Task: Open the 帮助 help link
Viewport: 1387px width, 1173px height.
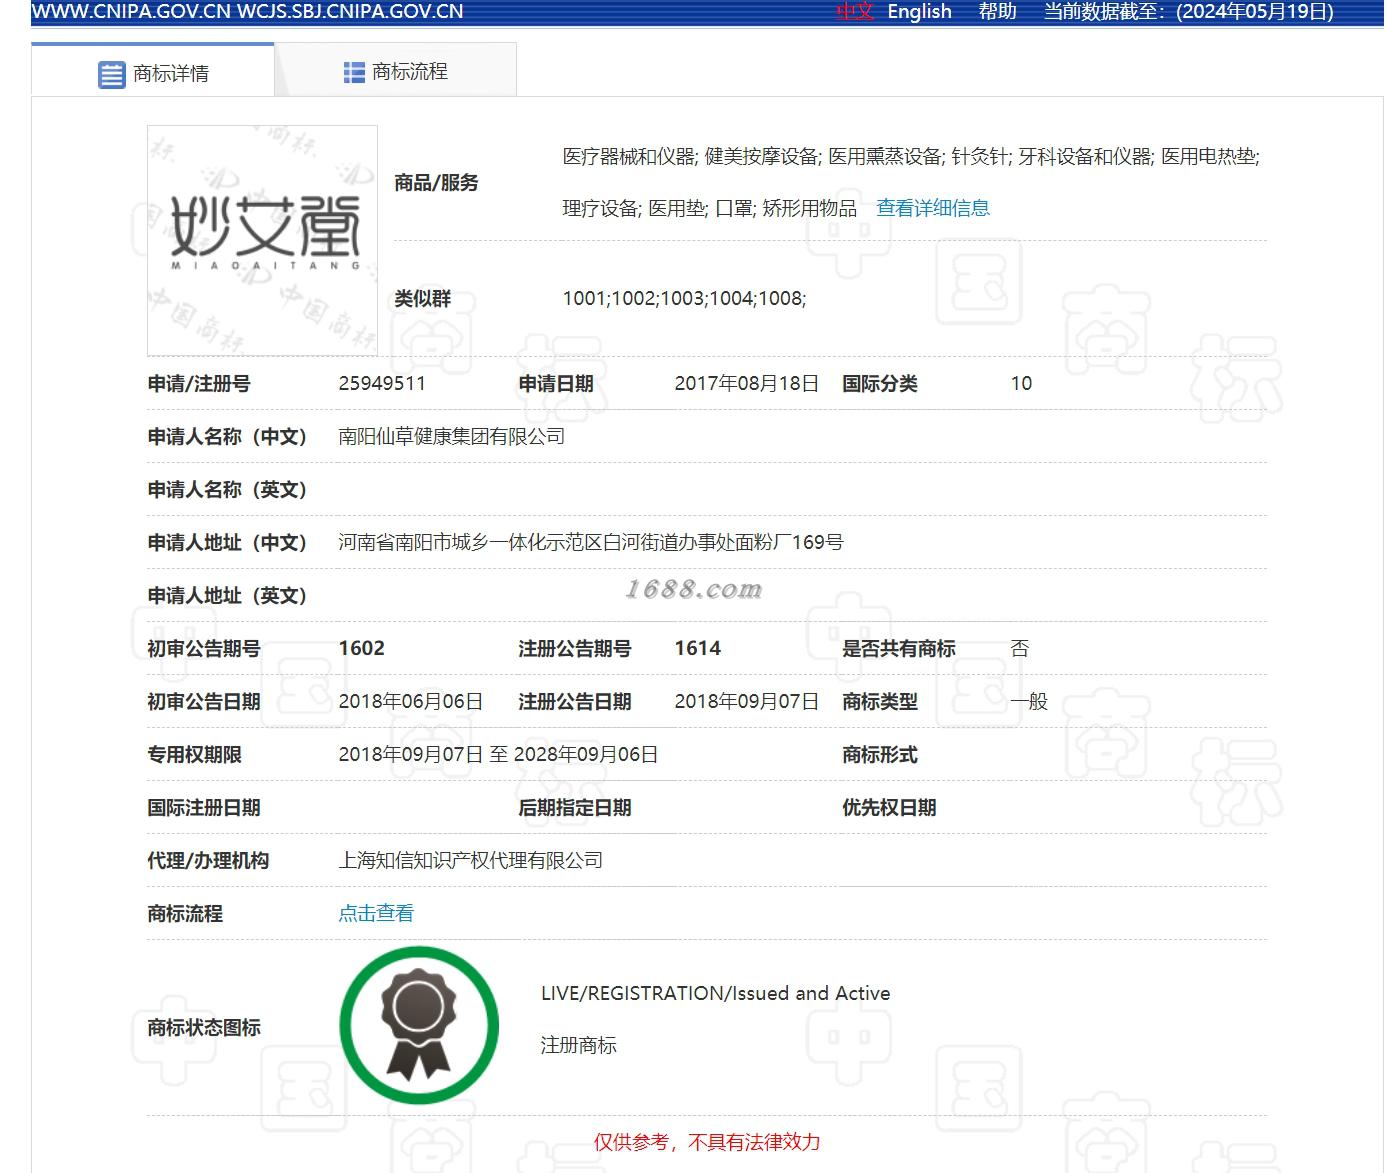Action: tap(997, 12)
